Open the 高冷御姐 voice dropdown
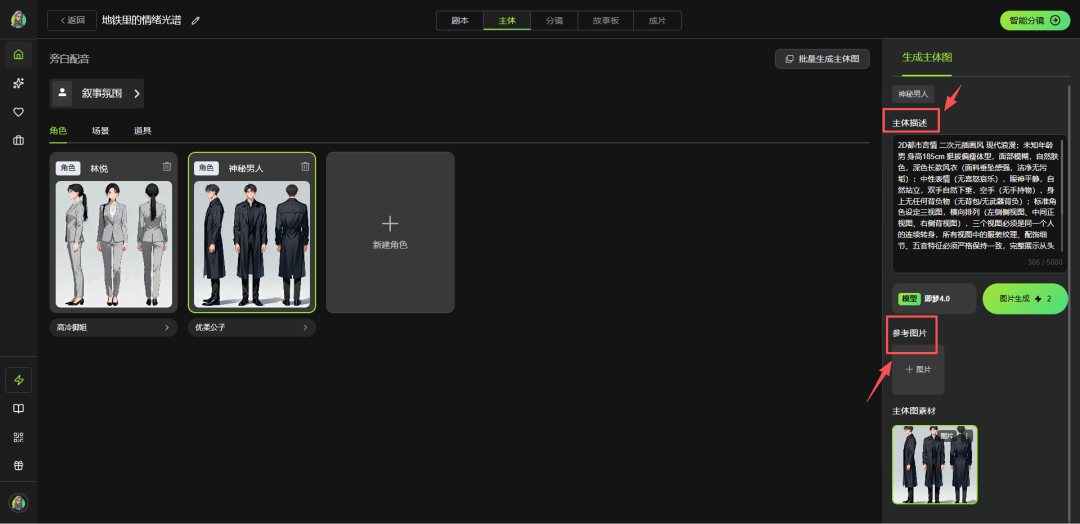The height and width of the screenshot is (524, 1080). pos(113,327)
